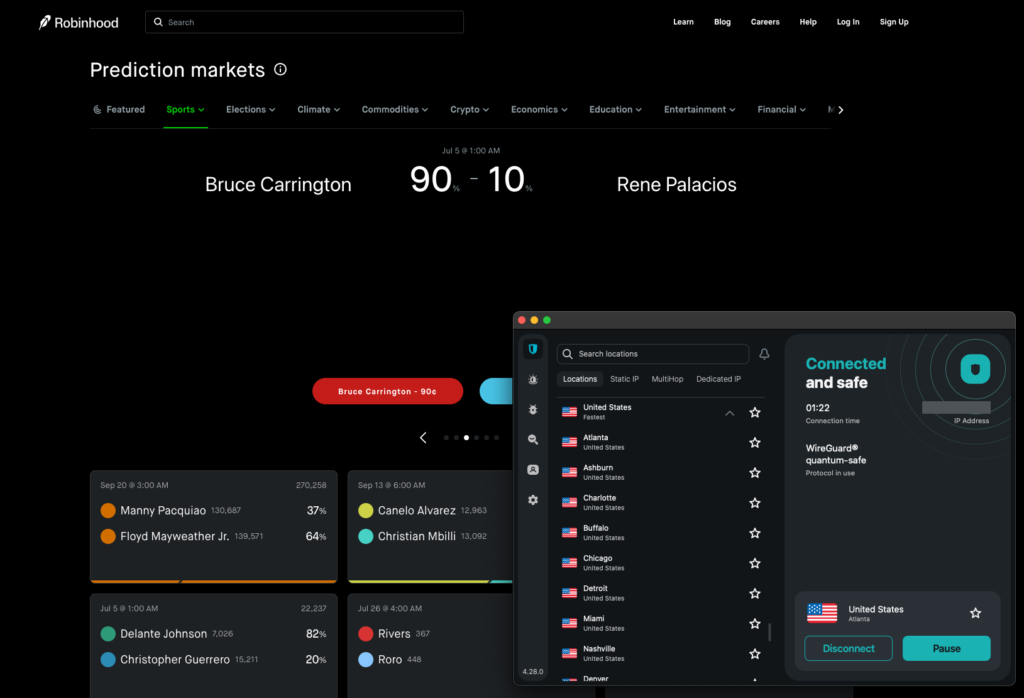
Task: Switch to Static IP tab
Action: pyautogui.click(x=624, y=379)
